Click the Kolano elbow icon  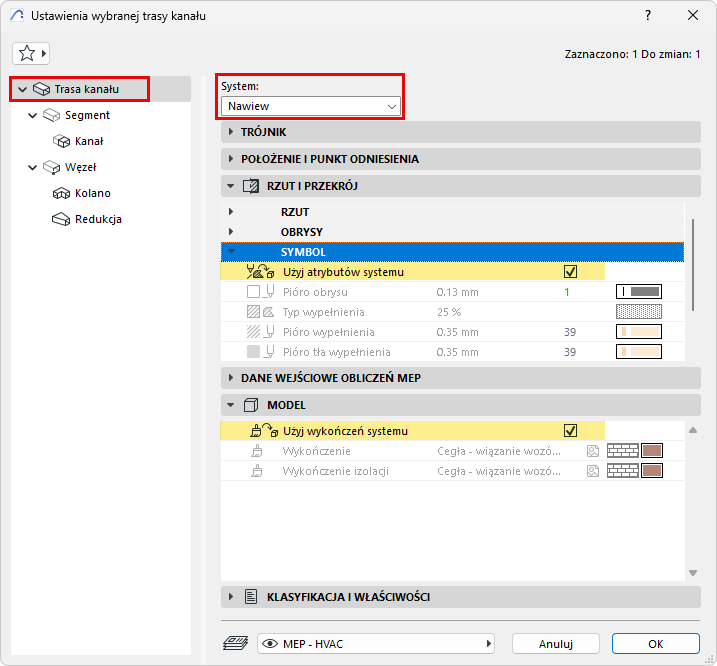click(x=61, y=193)
